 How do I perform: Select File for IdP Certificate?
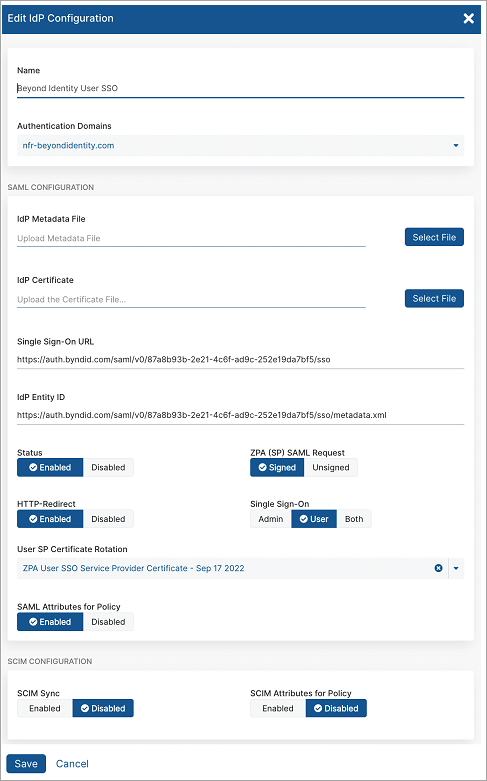coord(434,298)
